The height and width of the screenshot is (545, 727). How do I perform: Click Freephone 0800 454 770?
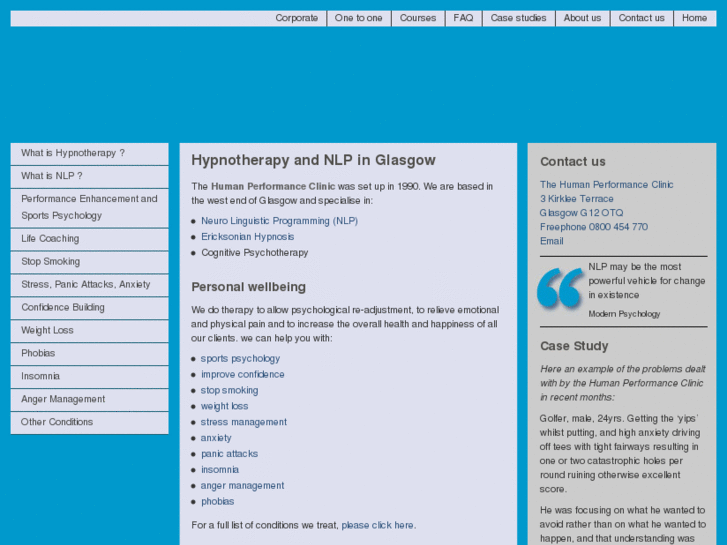(594, 227)
